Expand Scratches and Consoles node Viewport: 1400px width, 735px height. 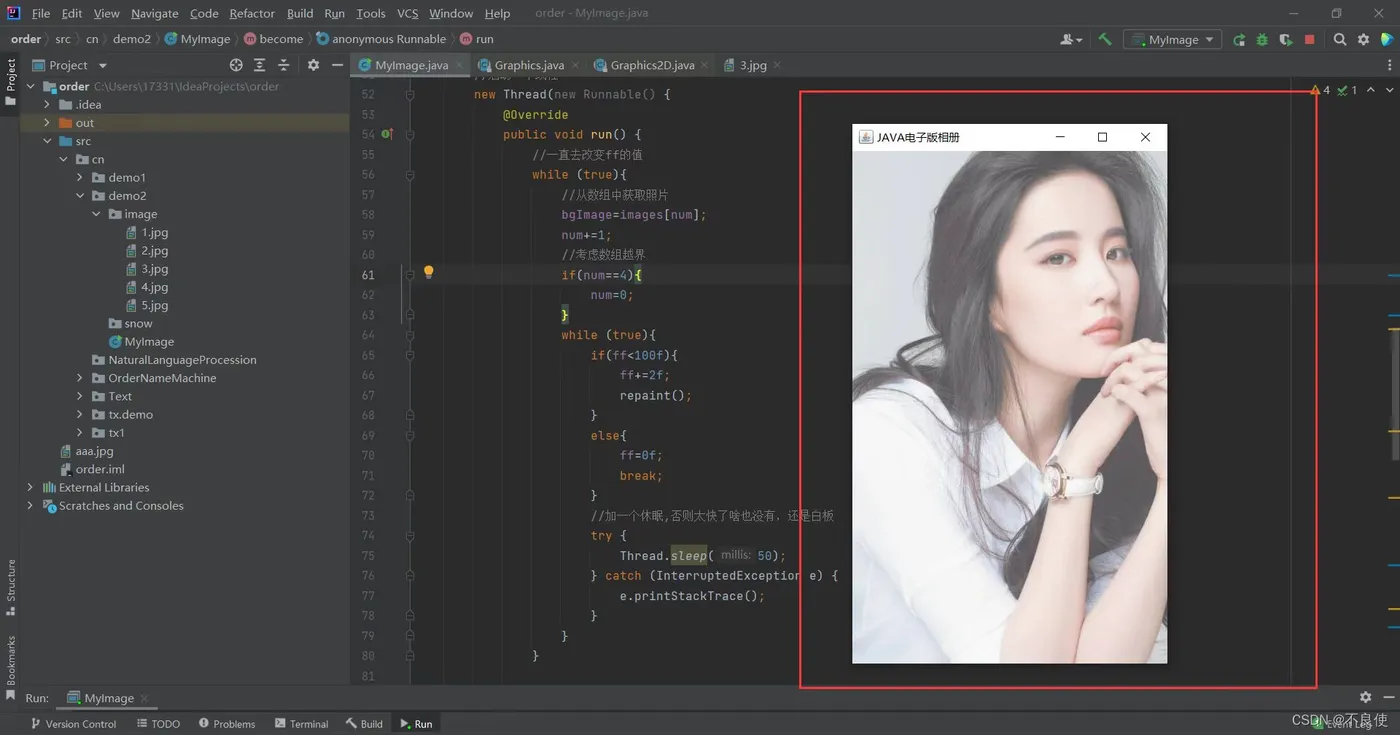coord(30,506)
